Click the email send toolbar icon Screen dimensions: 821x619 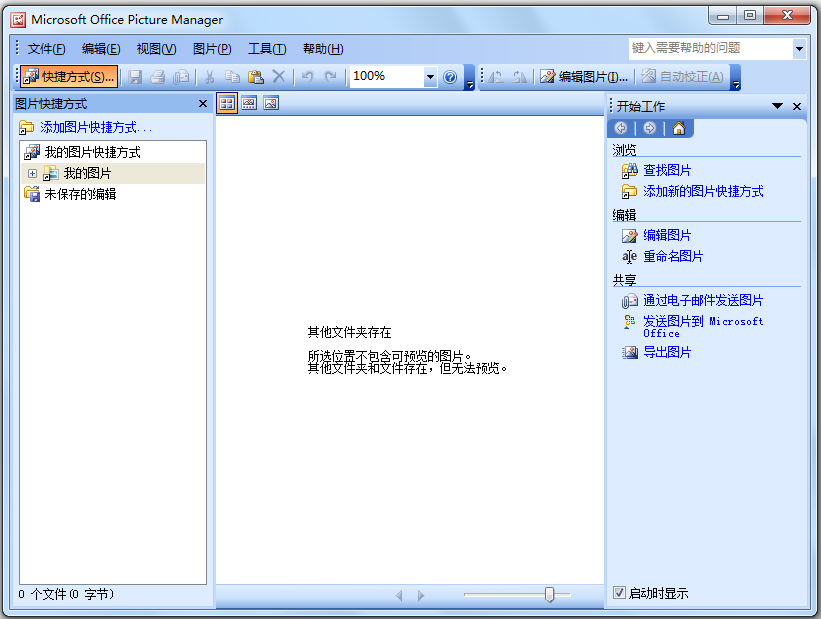(181, 77)
